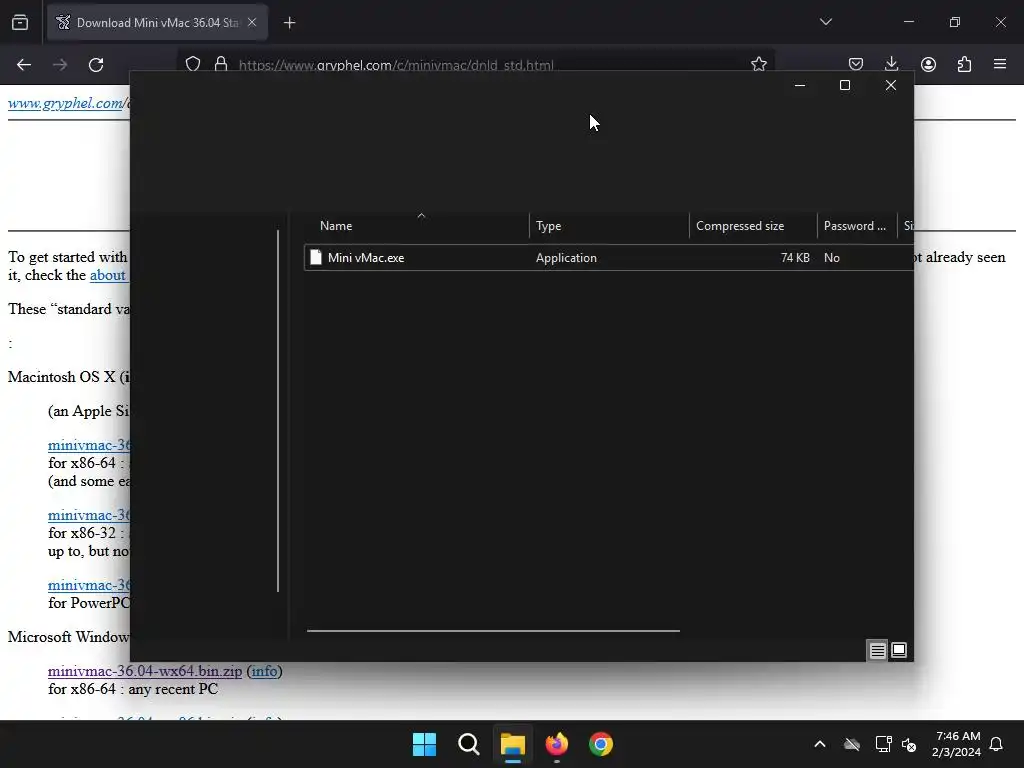Screen dimensions: 1024x768
Task: Download minivmac-36.04-wx64.bin.zip link
Action: click(145, 671)
